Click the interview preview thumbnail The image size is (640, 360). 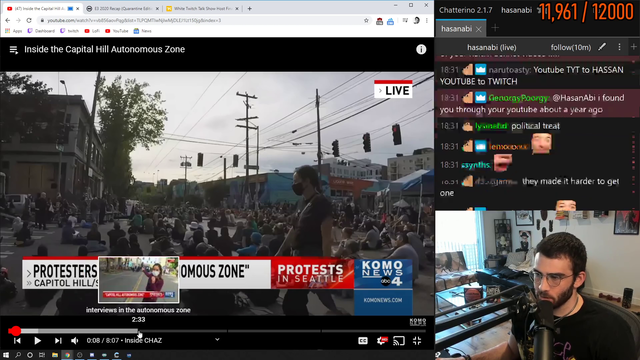coord(138,280)
